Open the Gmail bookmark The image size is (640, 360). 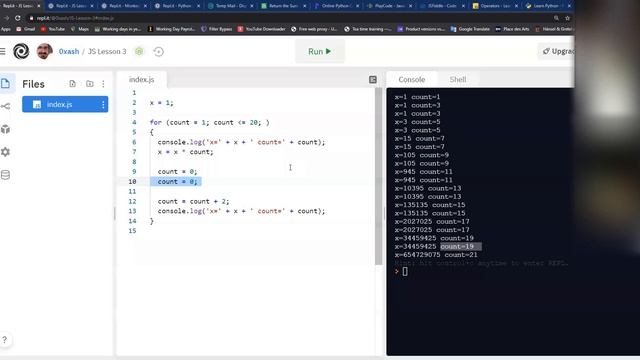(x=25, y=29)
